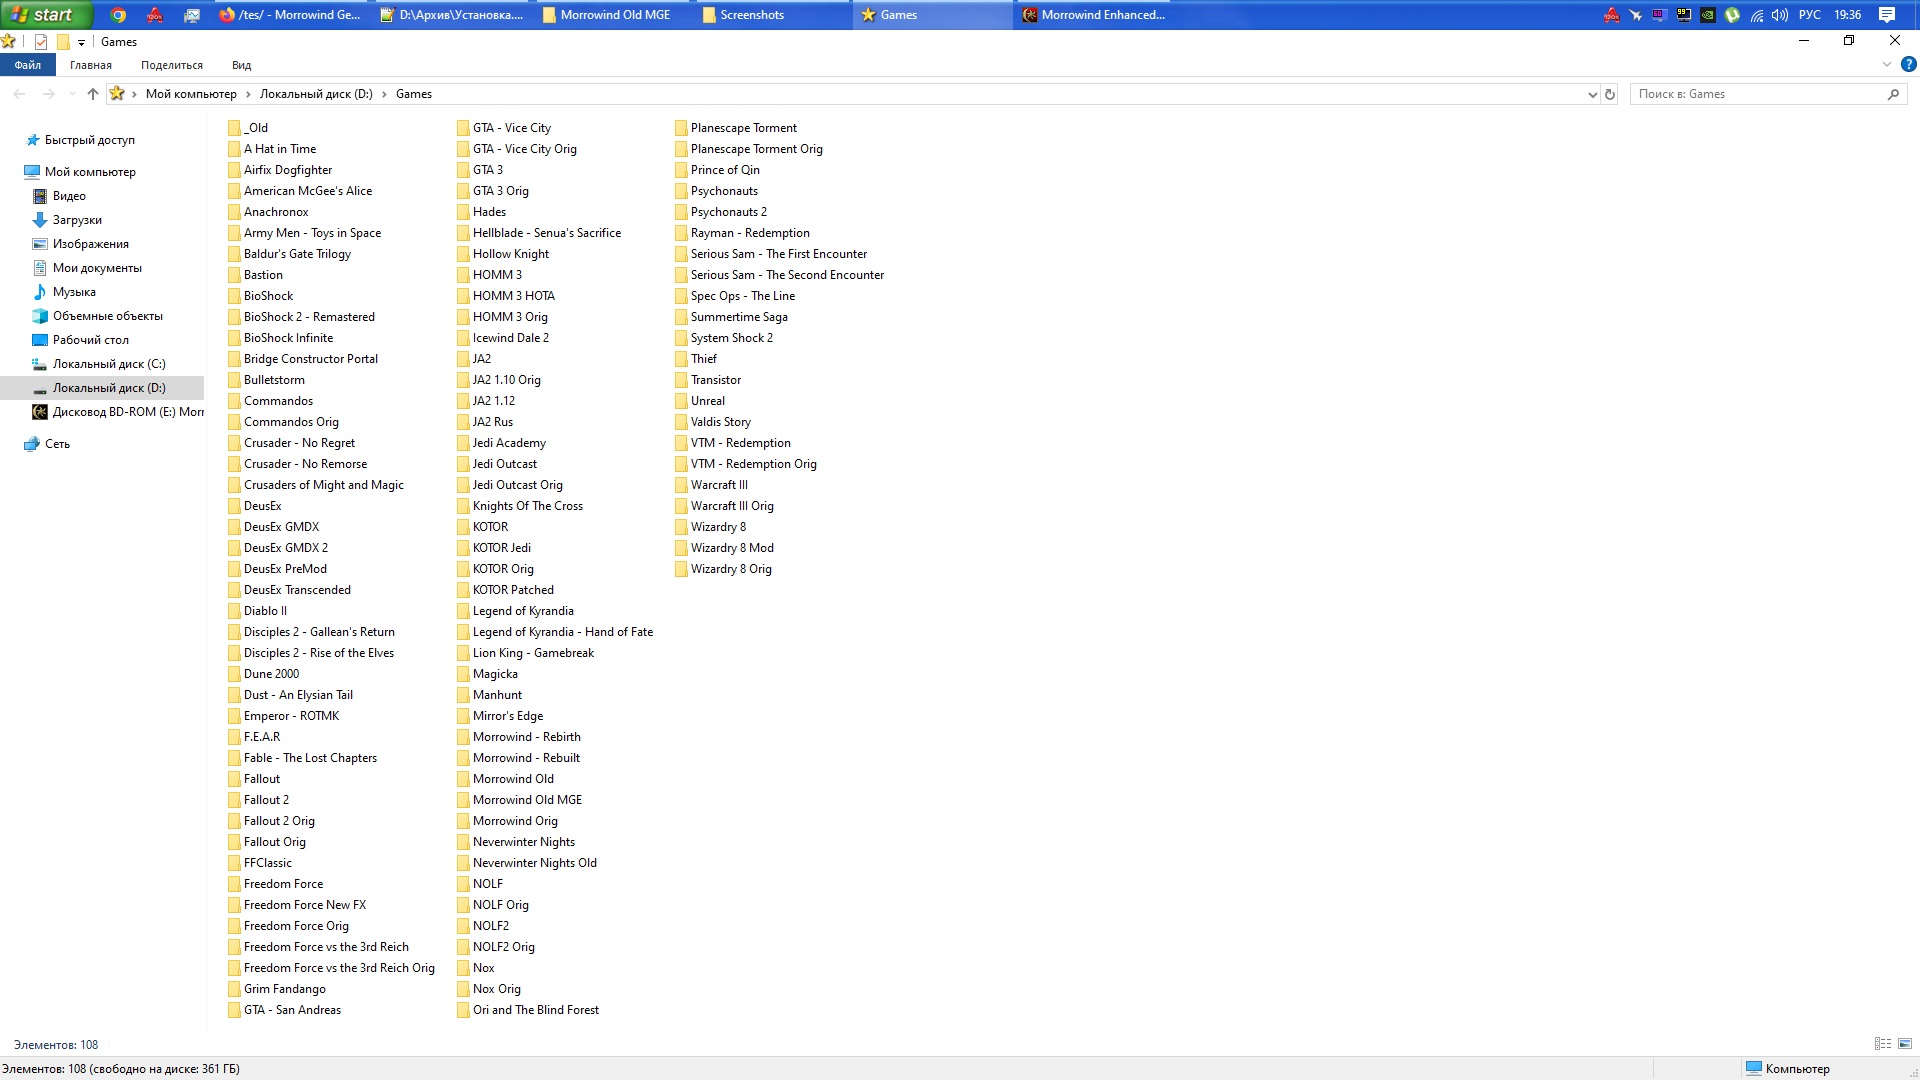Open the Вид ribbon tab
Screen dimensions: 1920x1080
point(241,65)
